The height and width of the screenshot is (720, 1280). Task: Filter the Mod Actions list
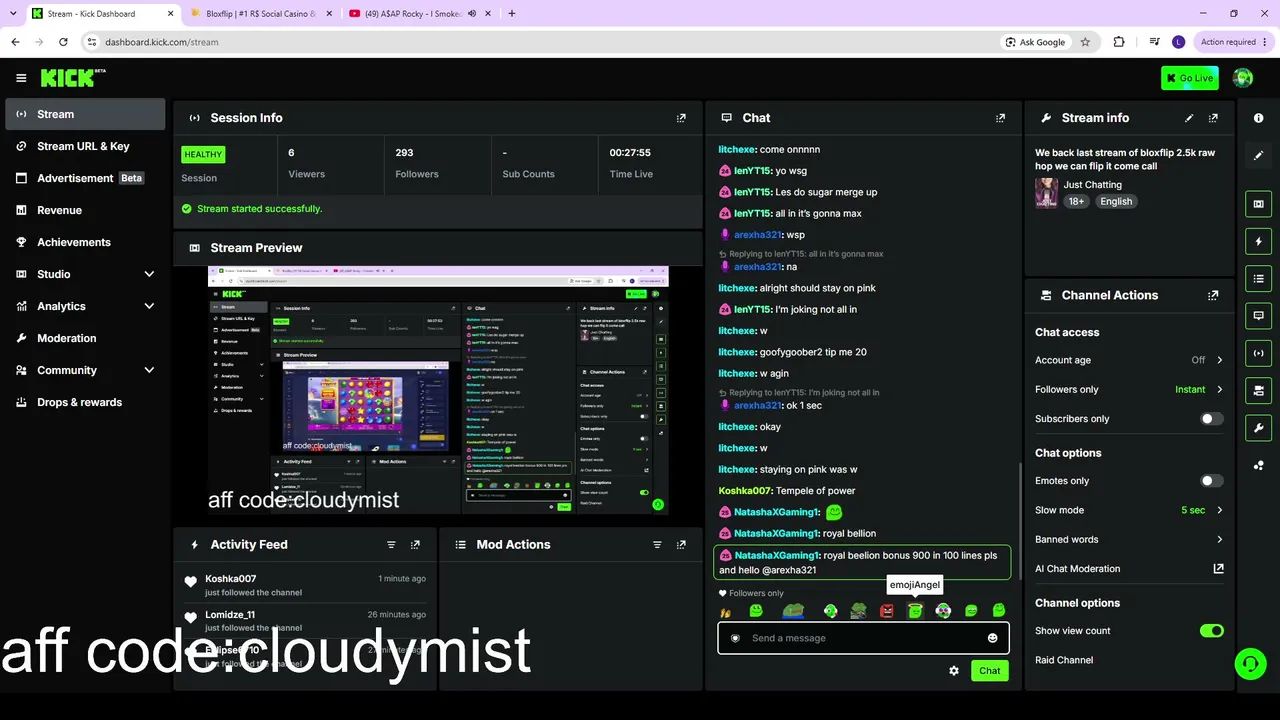[x=657, y=545]
